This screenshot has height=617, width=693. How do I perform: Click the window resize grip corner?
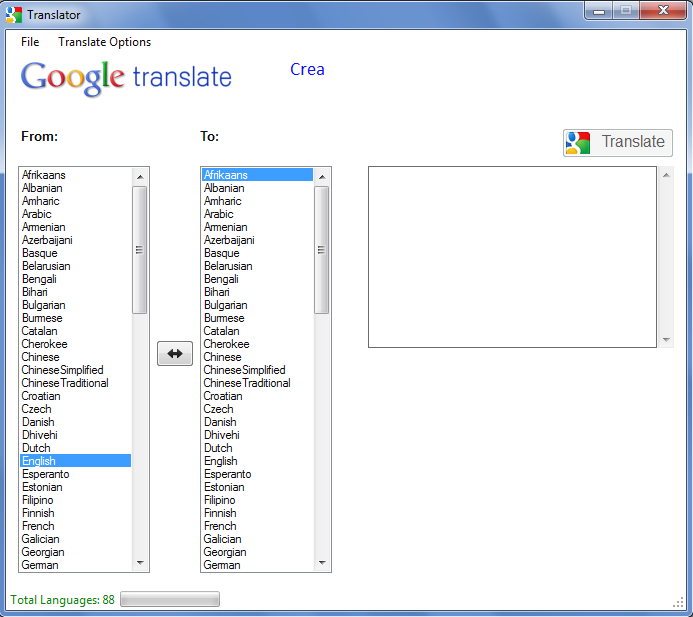[678, 604]
